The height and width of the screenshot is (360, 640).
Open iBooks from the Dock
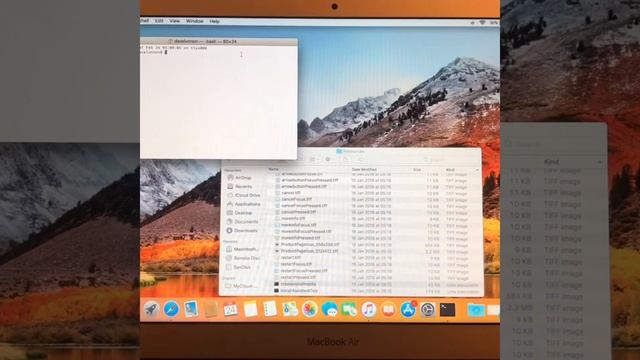click(388, 309)
